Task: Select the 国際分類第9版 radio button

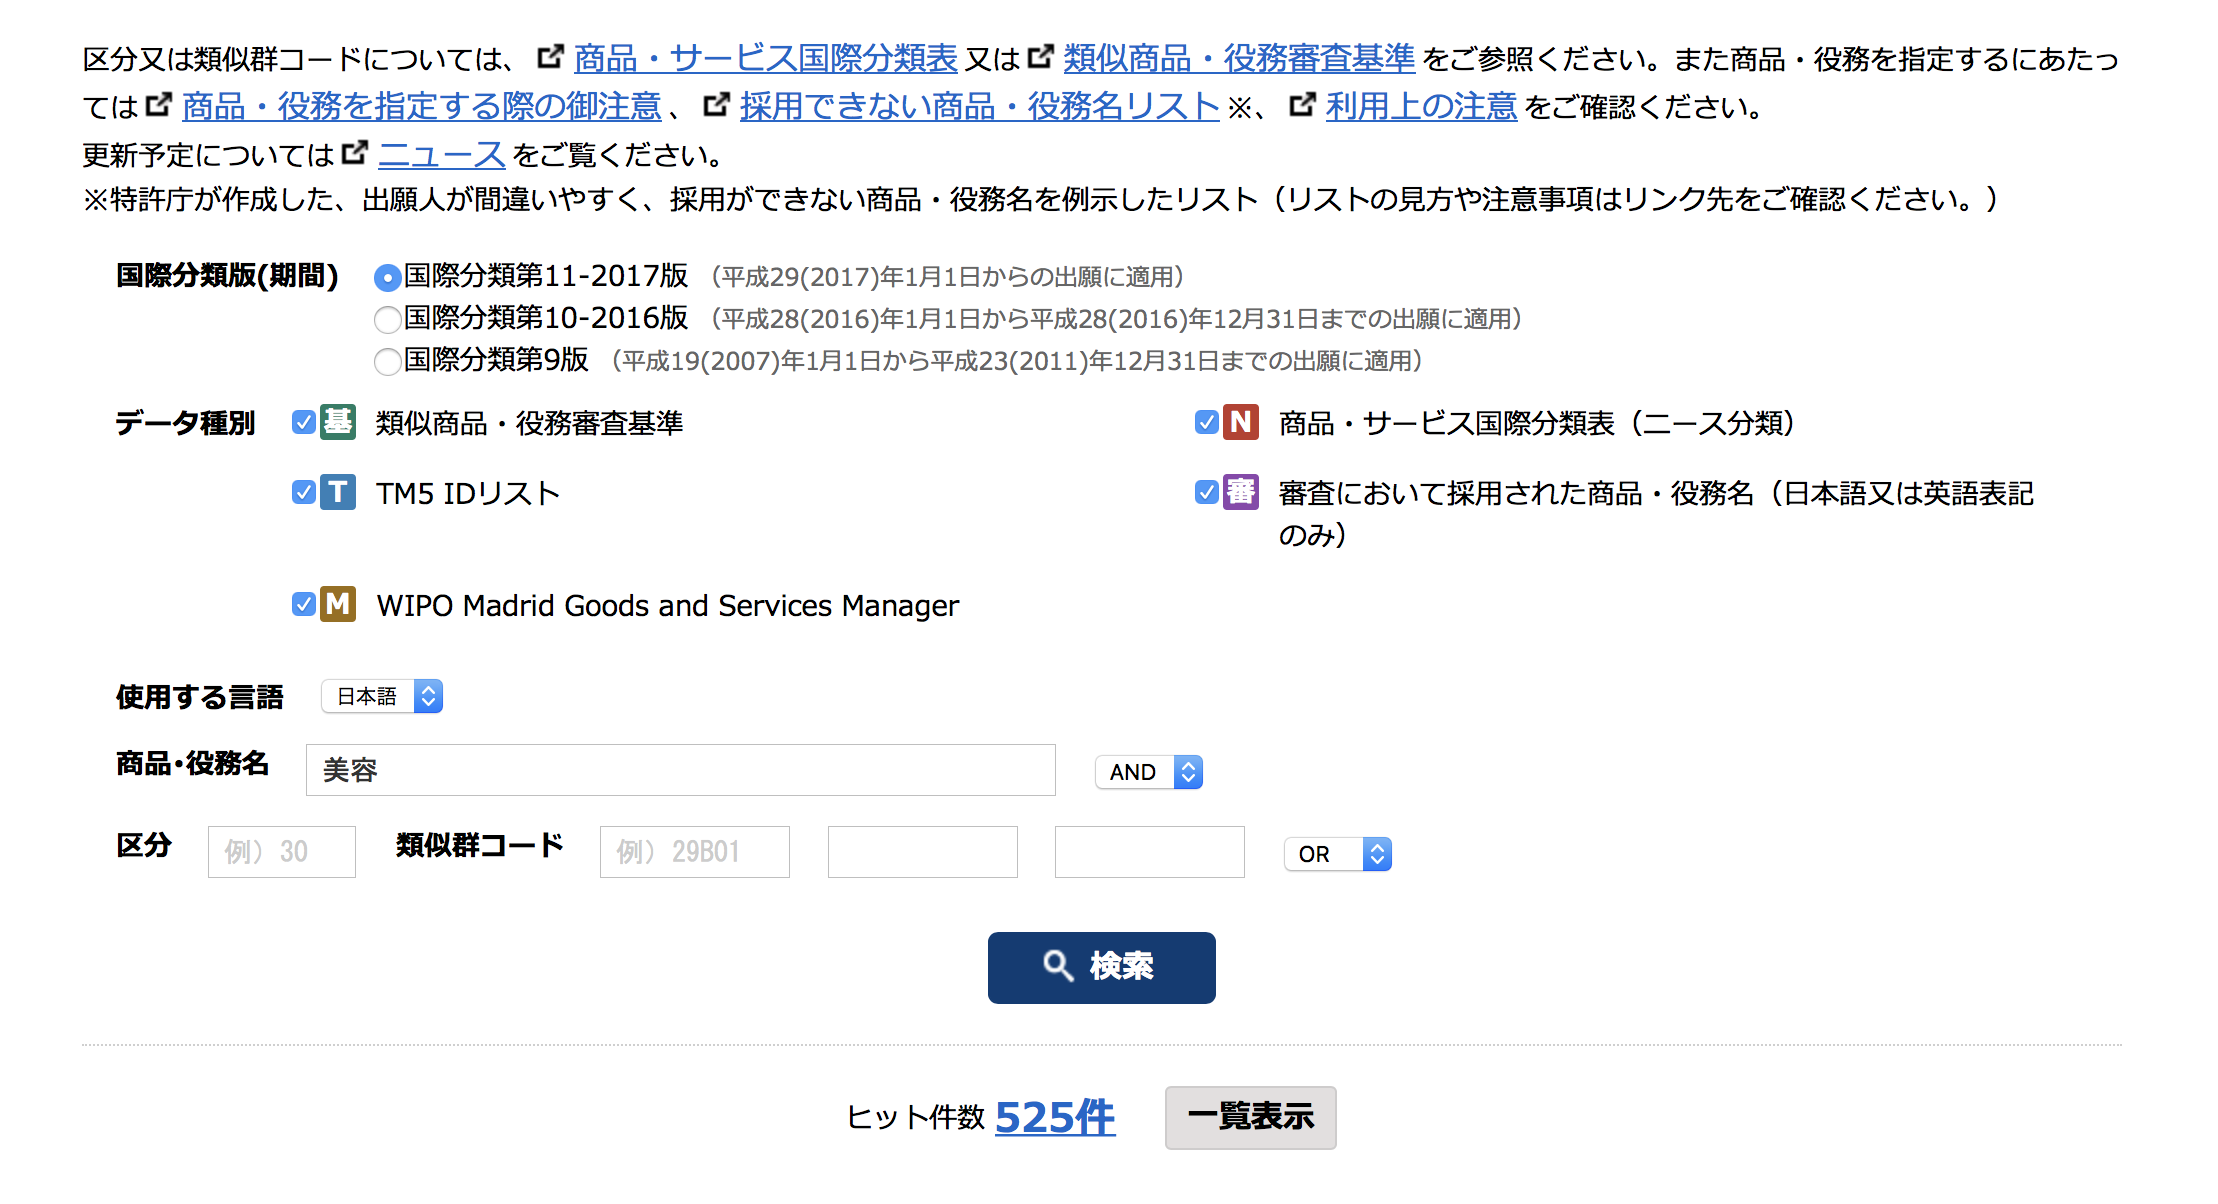Action: 387,362
